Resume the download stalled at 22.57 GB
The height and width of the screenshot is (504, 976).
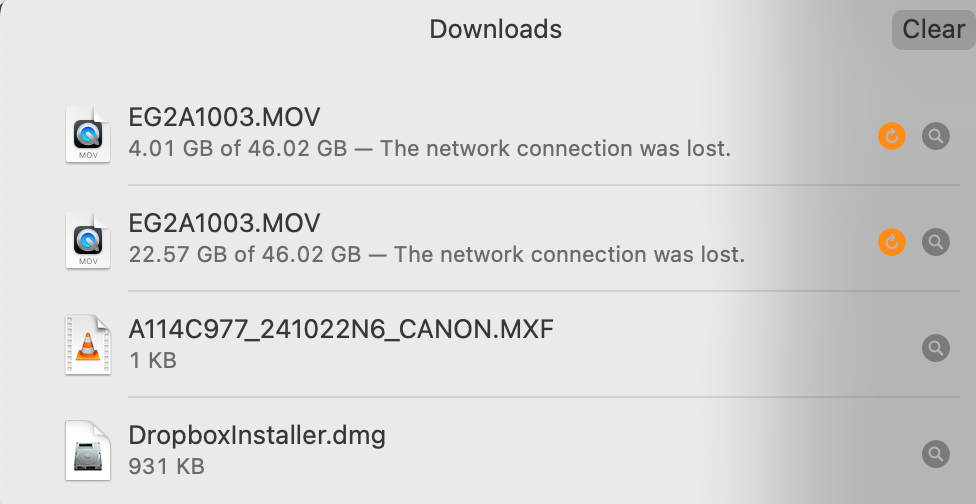pos(891,241)
